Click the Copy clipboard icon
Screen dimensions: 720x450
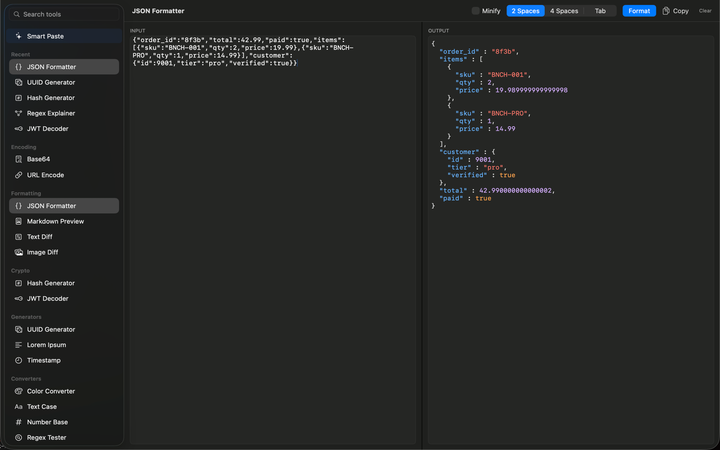click(666, 11)
